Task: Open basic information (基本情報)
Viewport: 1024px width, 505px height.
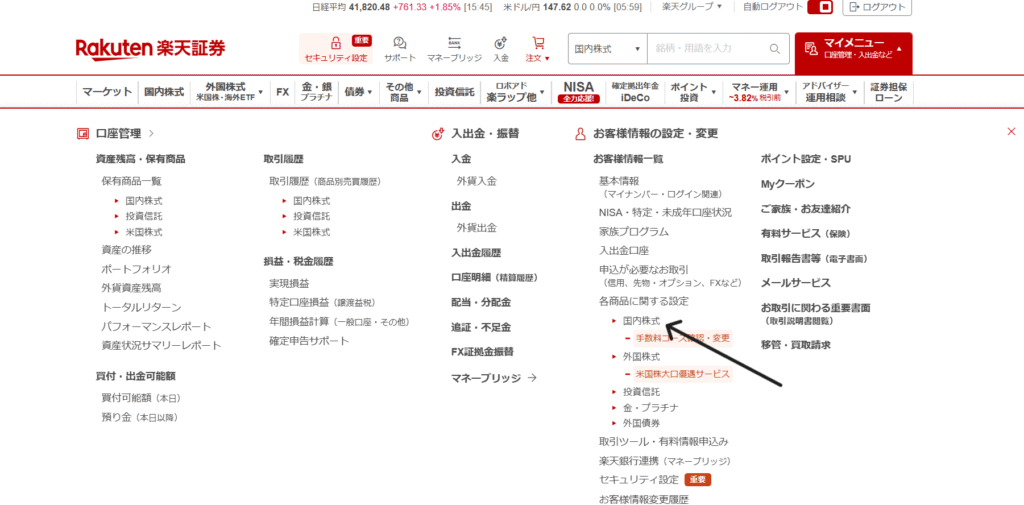Action: point(619,181)
